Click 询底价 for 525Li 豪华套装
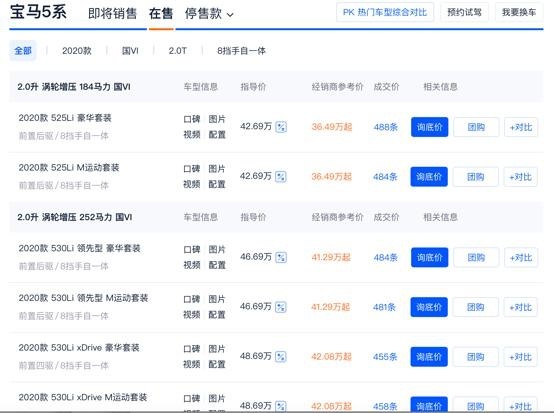The height and width of the screenshot is (413, 554). 429,127
